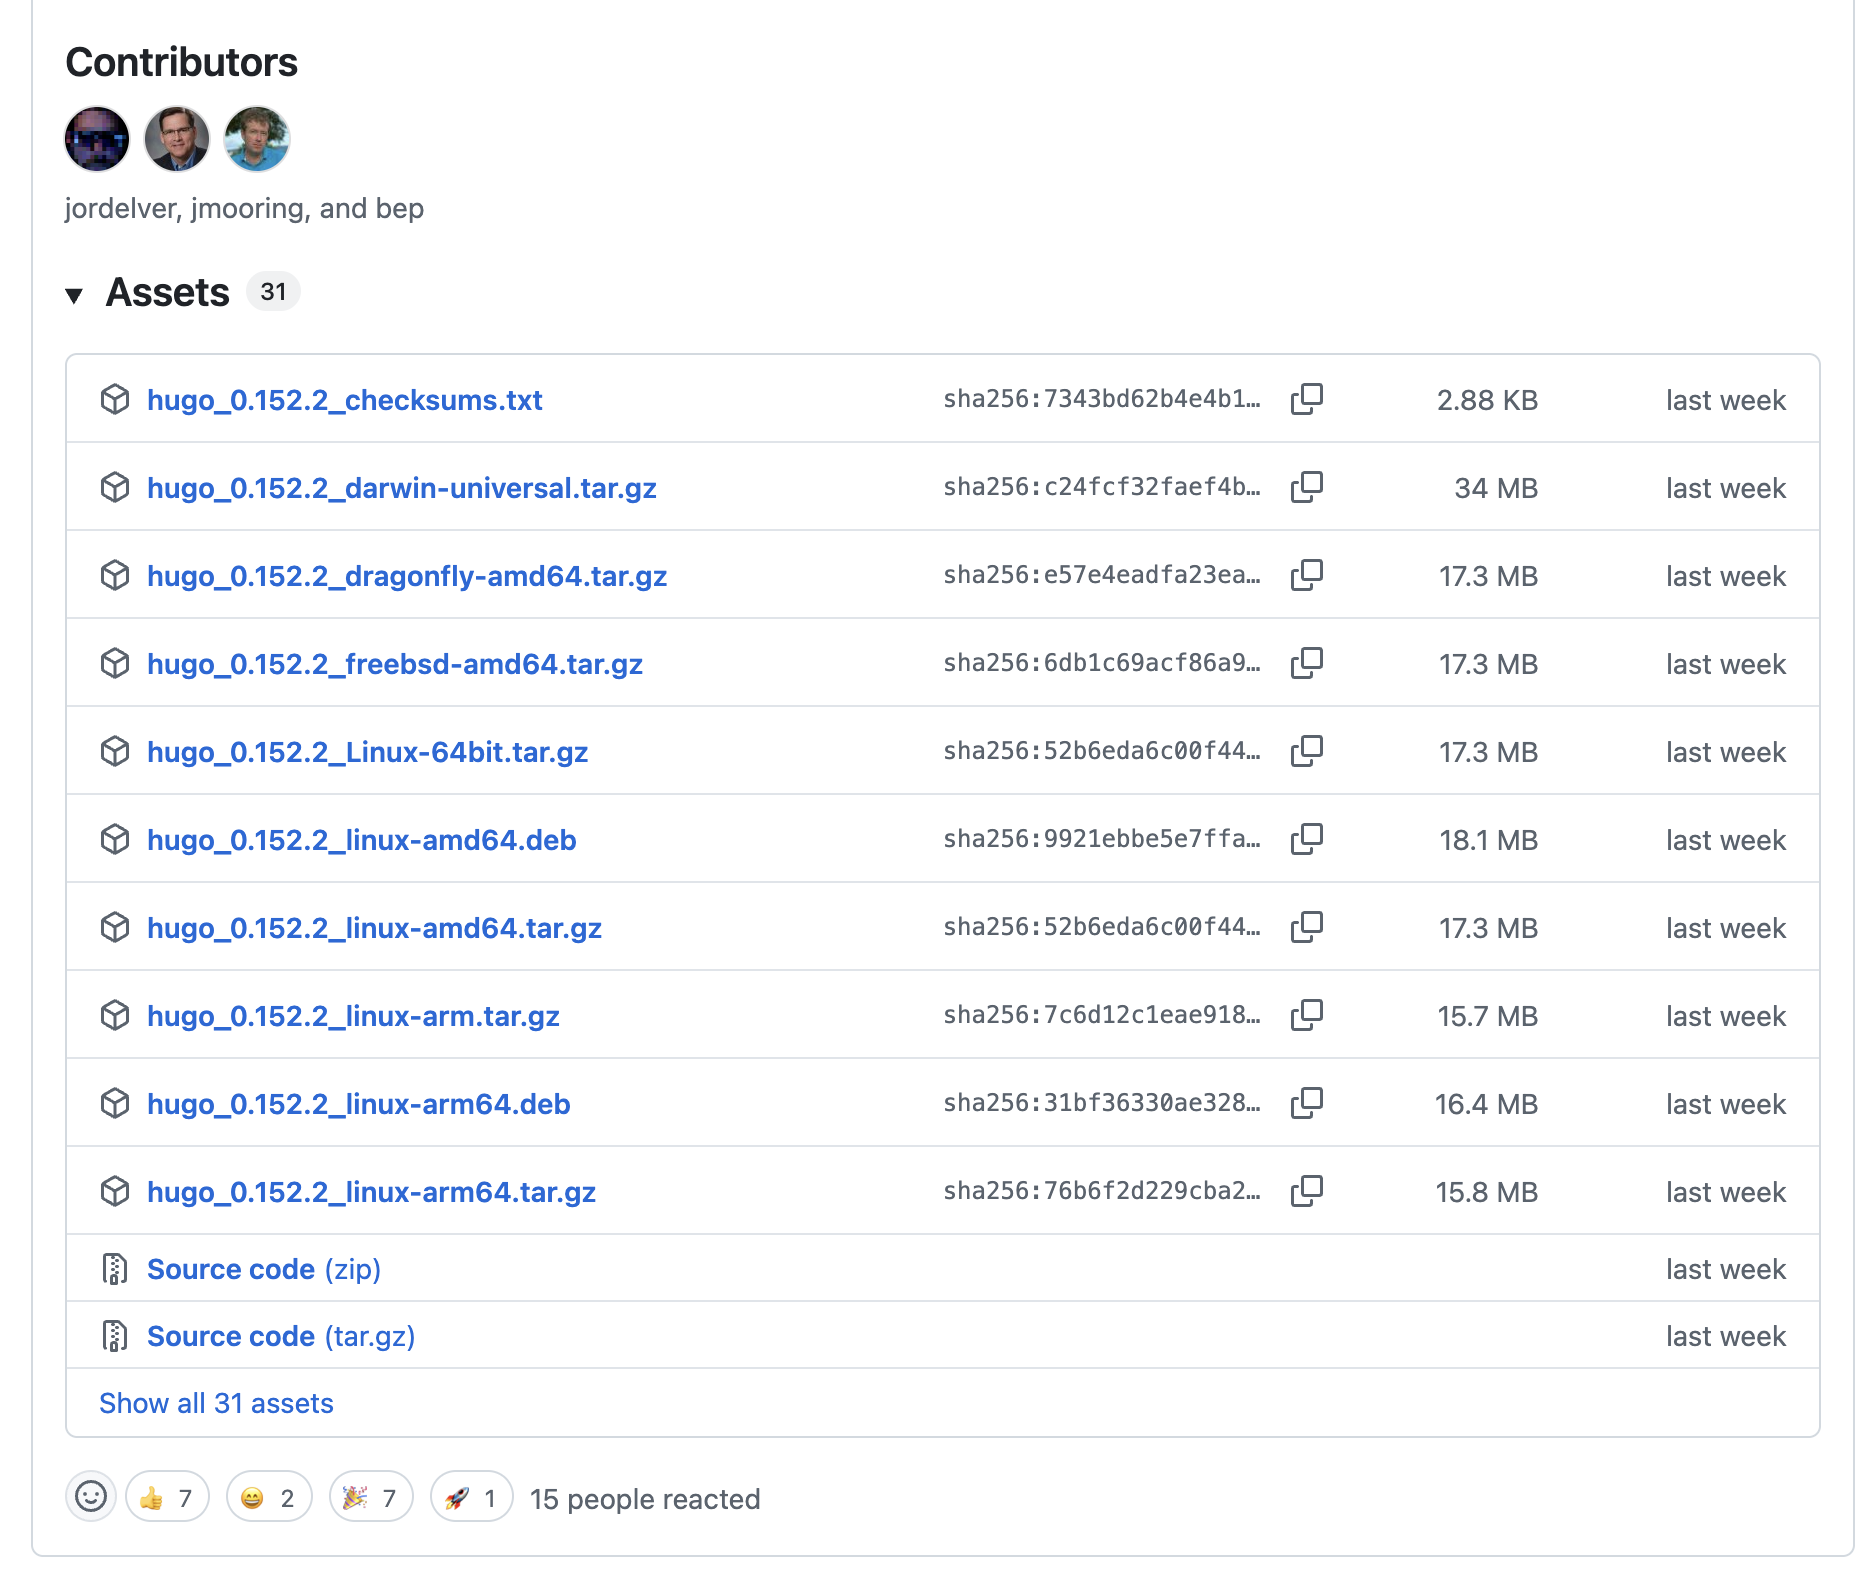Download hugo_0.152.2_freebsd-amd64.tar.gz
The image size is (1874, 1570).
pos(394,664)
